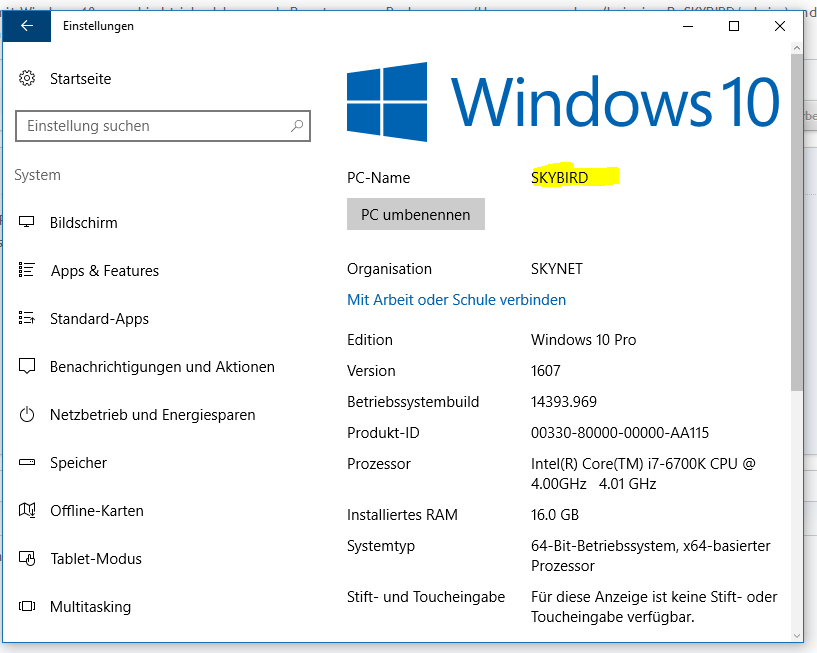Screen dimensions: 817x653
Task: Click the Speicher drive icon
Action: coord(27,462)
